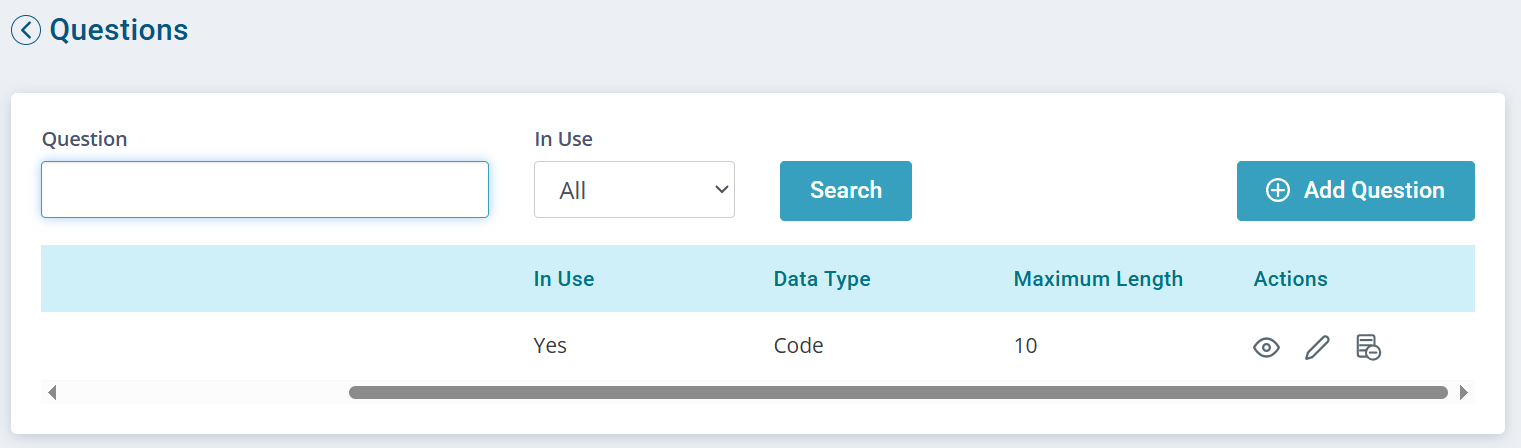
Task: Select the Code data type cell
Action: [799, 346]
